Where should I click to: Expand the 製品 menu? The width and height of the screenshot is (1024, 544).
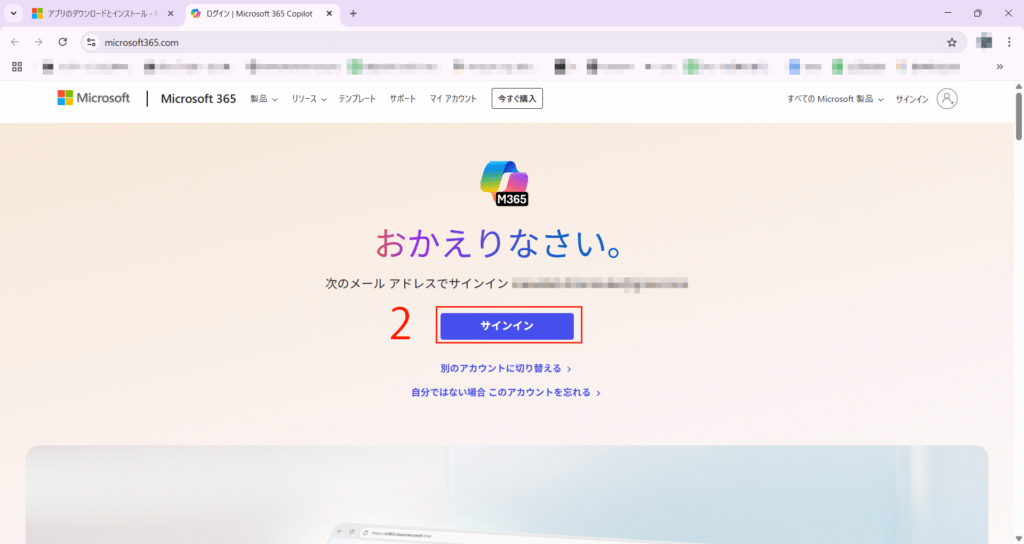click(x=264, y=99)
